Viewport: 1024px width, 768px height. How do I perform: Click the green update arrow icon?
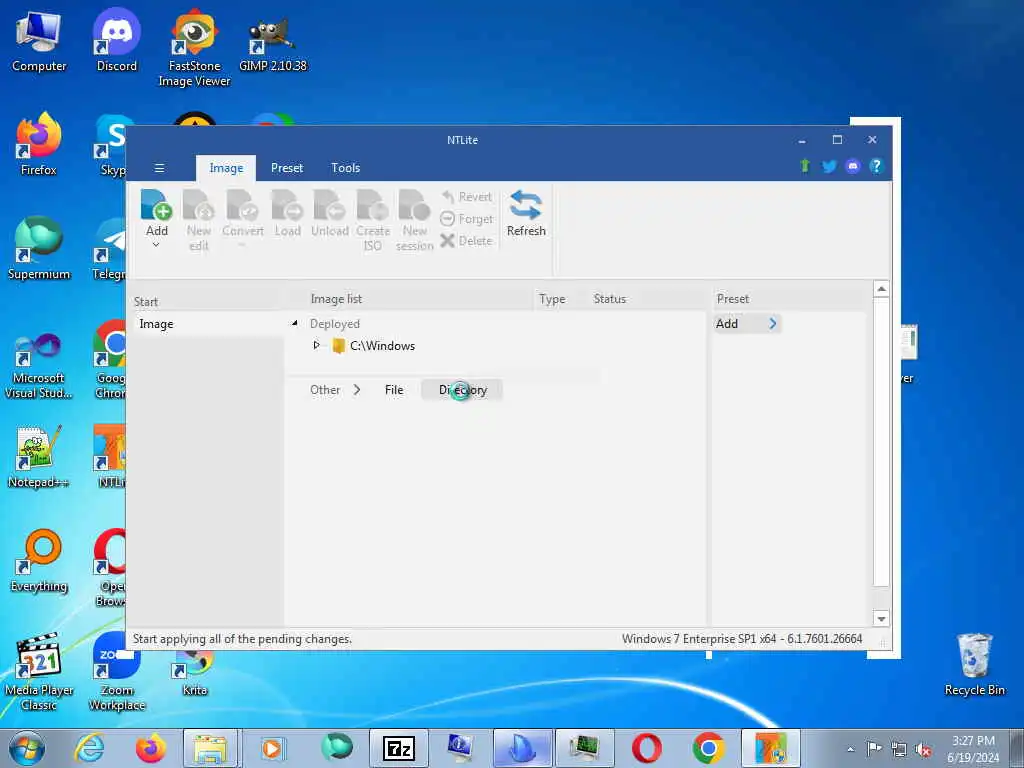805,166
